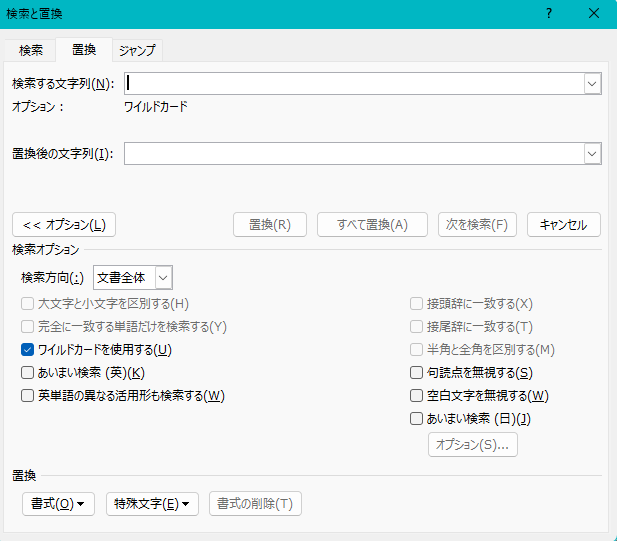Enable あいまい検索 (英) checkbox
617x541 pixels.
click(x=28, y=373)
